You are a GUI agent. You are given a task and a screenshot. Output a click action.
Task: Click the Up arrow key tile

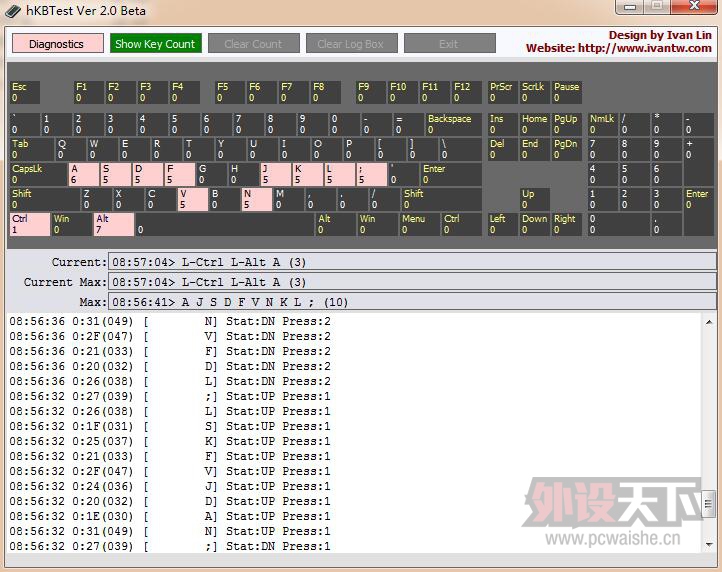click(533, 199)
